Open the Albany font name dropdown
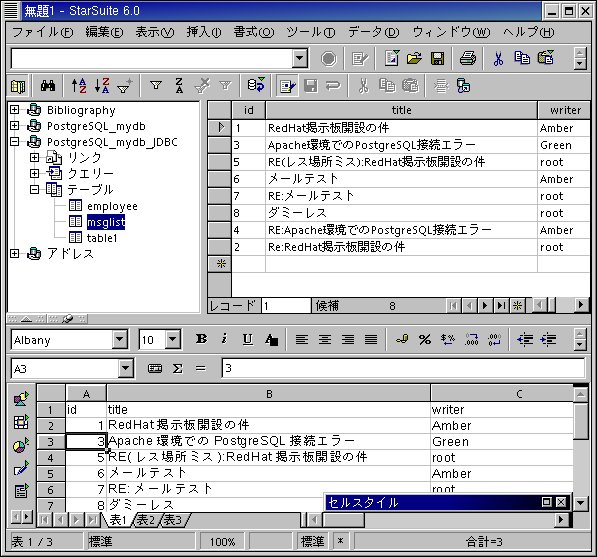Viewport: 597px width, 557px height. pos(120,339)
